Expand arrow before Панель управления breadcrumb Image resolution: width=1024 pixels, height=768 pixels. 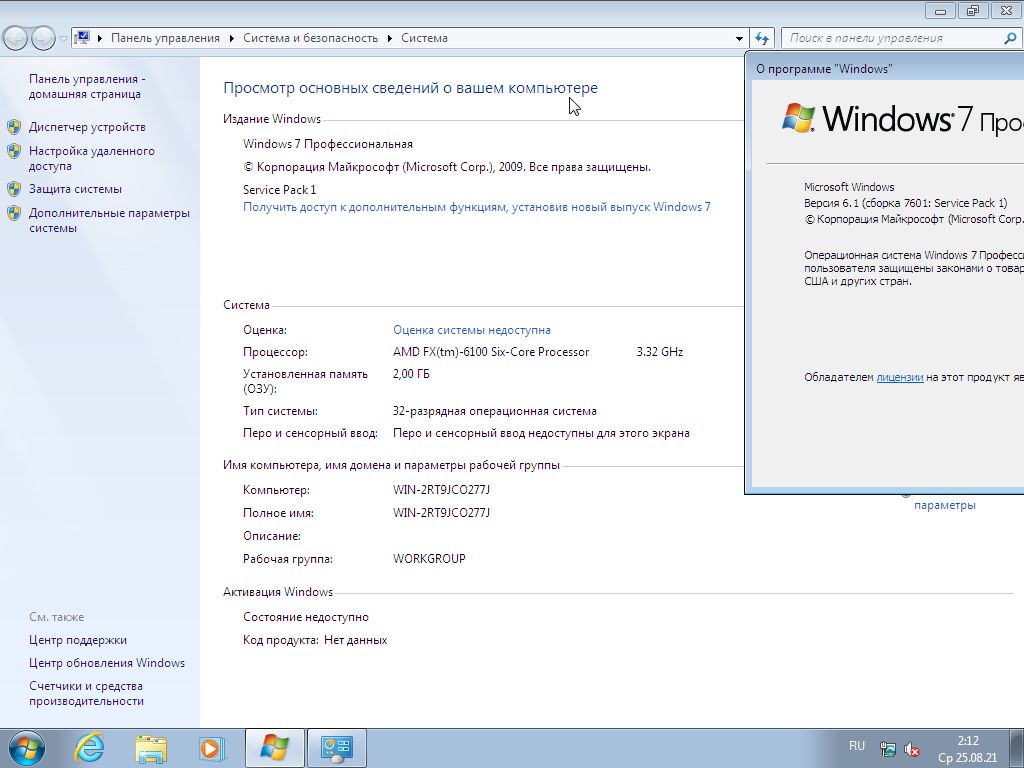click(x=100, y=39)
